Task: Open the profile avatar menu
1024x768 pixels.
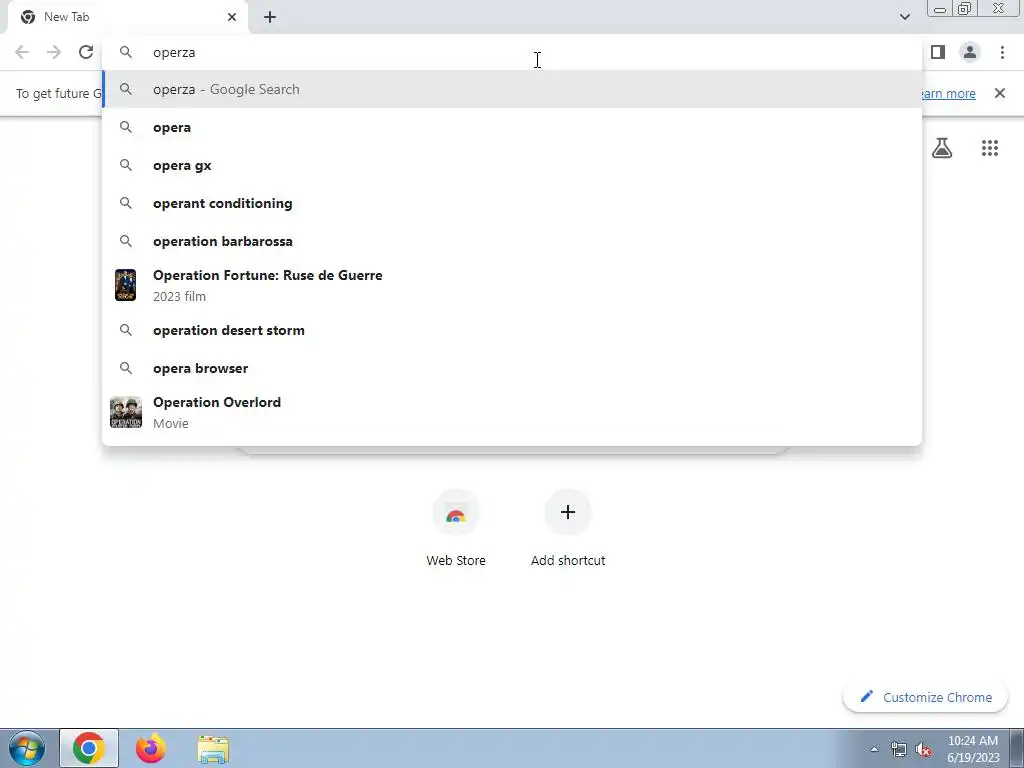Action: pyautogui.click(x=970, y=52)
